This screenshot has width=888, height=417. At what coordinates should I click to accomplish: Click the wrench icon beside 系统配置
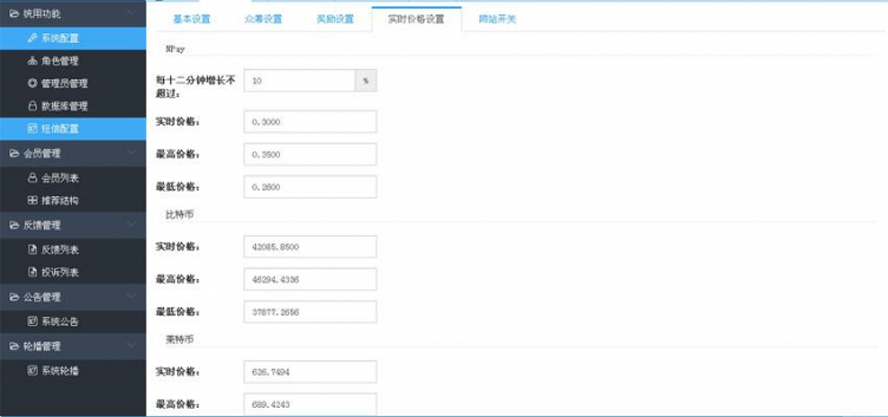click(32, 39)
